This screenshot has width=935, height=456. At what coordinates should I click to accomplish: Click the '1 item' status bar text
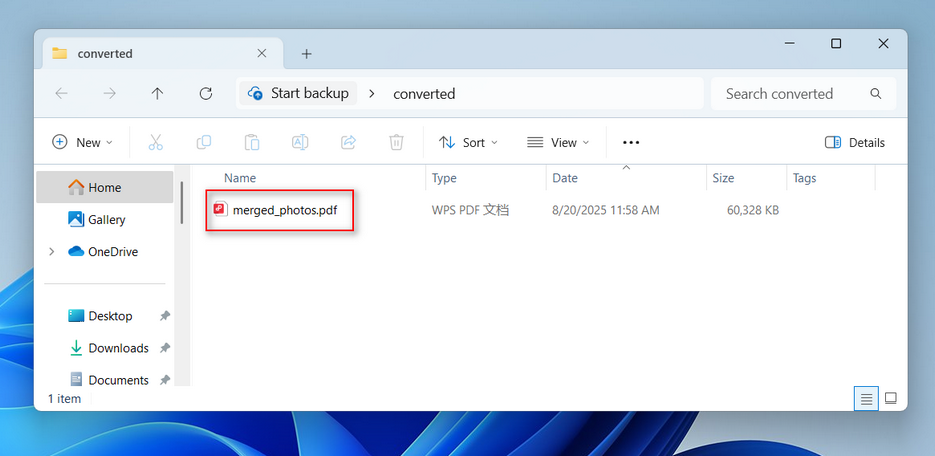point(64,399)
